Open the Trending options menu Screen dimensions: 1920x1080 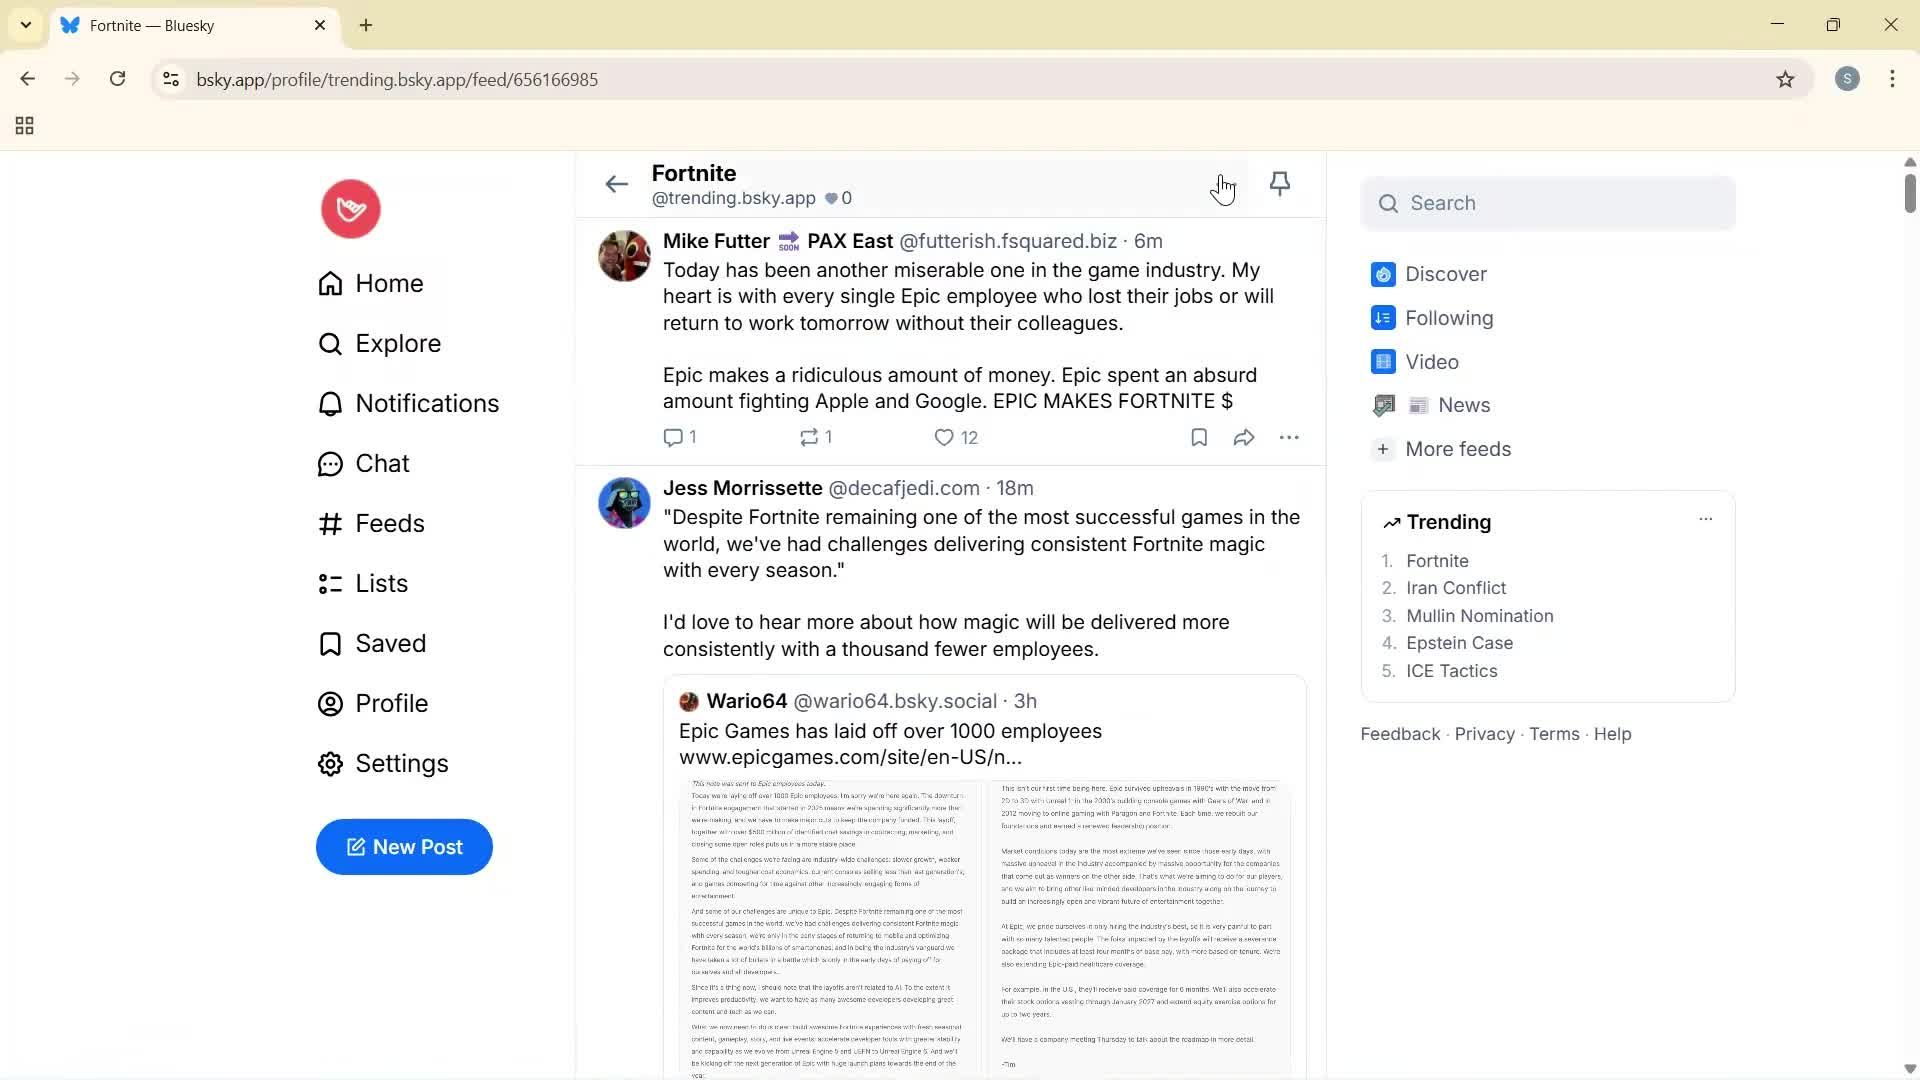[1705, 519]
